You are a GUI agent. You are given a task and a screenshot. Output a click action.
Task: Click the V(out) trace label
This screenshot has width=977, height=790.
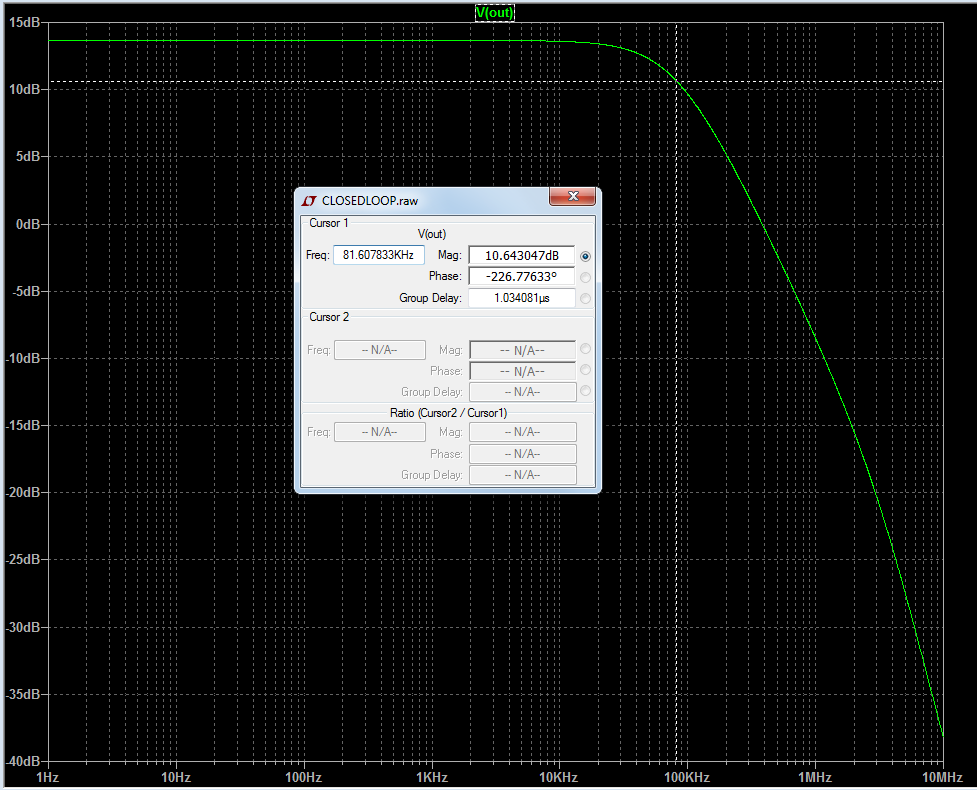(x=495, y=12)
